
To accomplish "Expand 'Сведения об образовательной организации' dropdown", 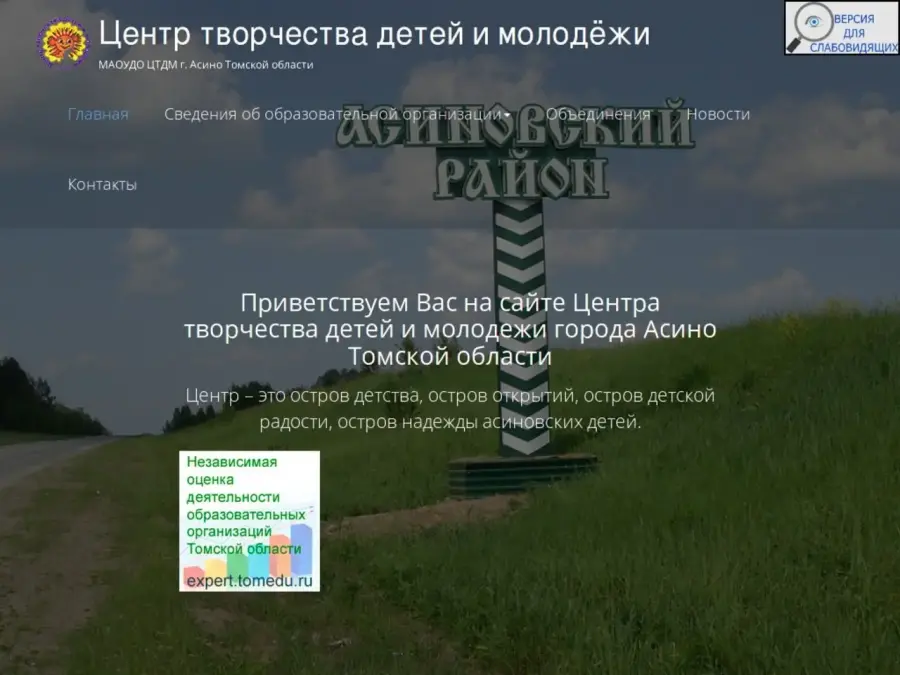I will click(337, 114).
